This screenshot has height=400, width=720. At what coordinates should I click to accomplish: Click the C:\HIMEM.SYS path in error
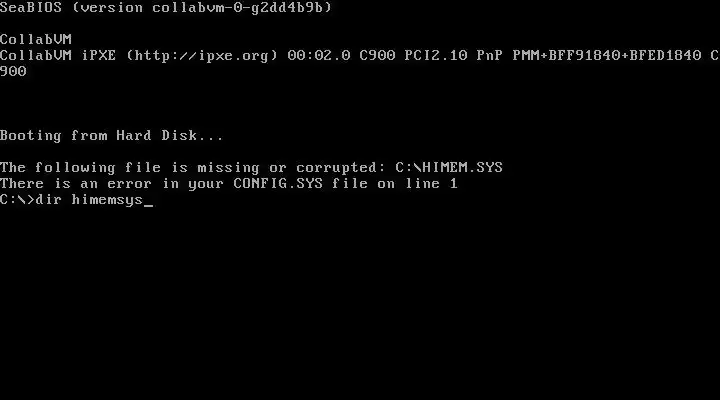(449, 167)
